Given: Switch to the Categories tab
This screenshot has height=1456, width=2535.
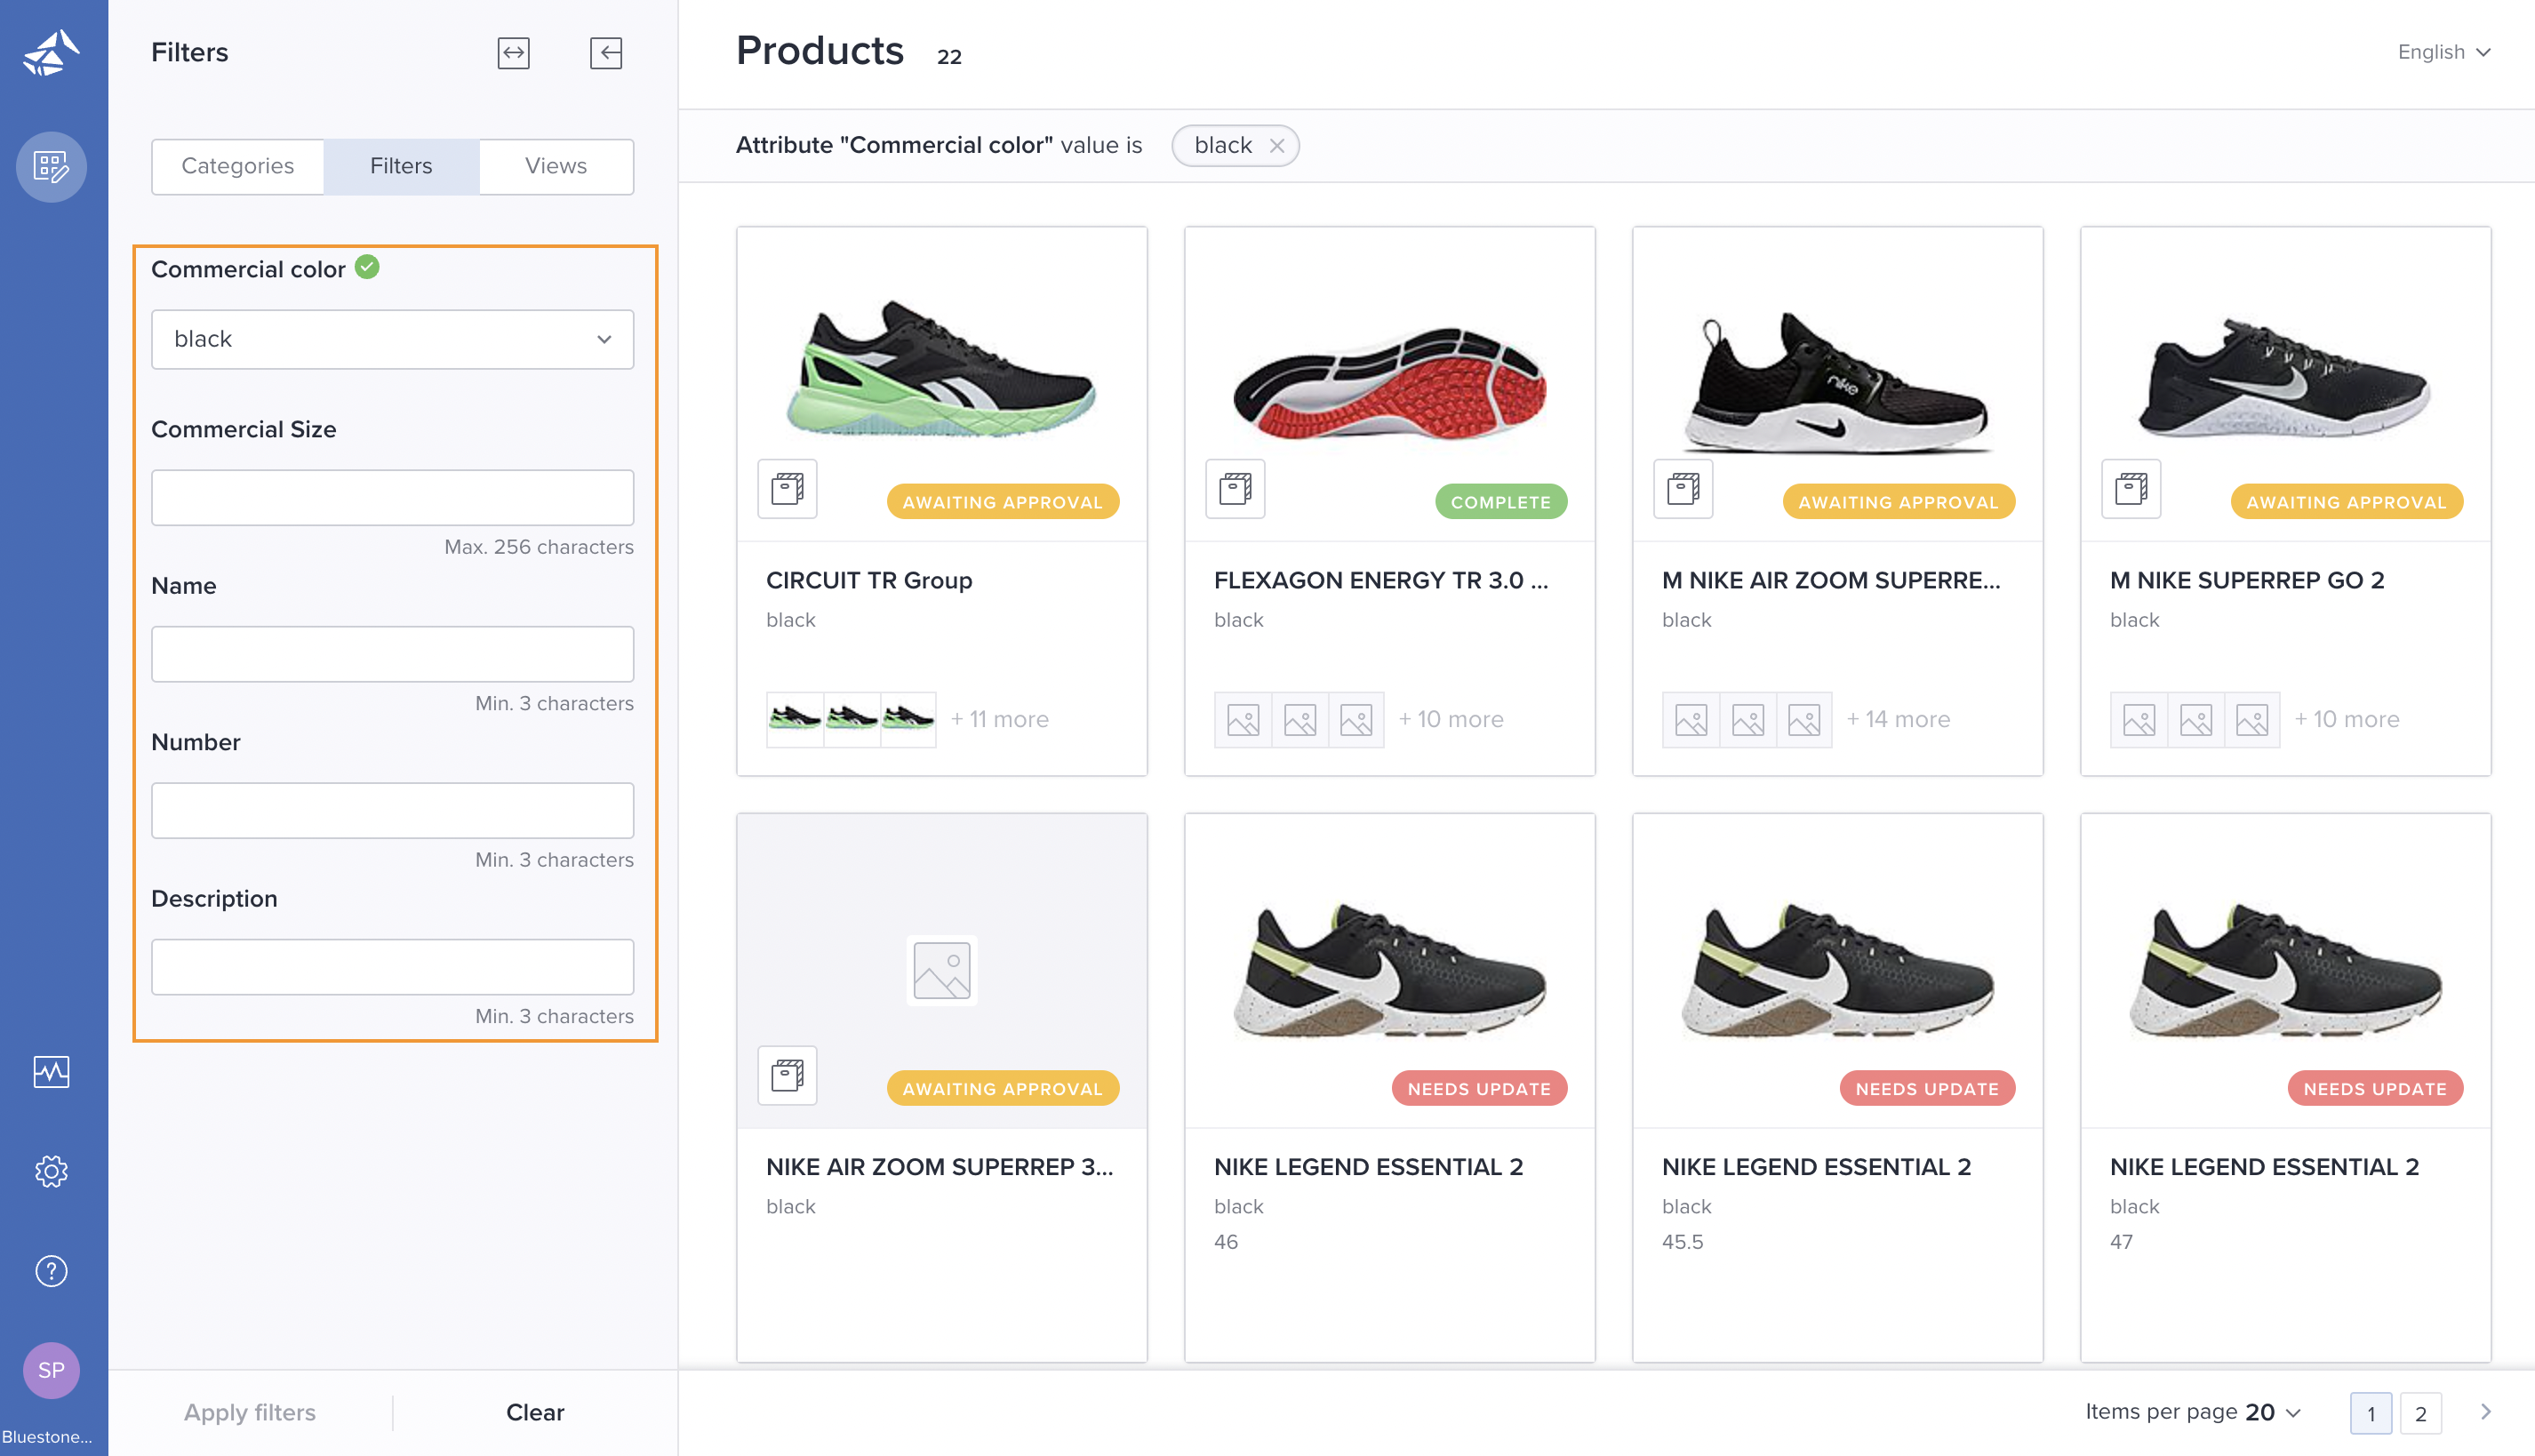Looking at the screenshot, I should pos(238,166).
